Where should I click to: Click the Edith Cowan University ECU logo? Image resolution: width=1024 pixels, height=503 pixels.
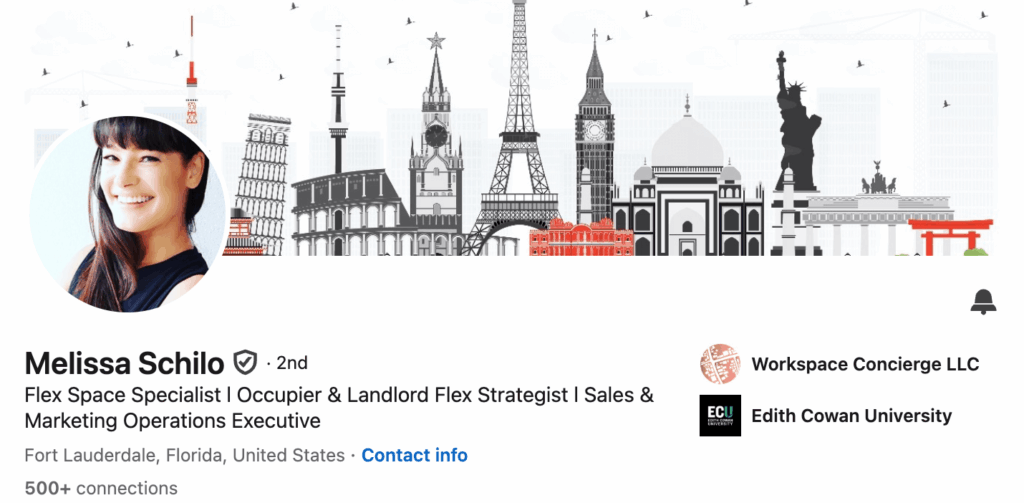point(720,415)
